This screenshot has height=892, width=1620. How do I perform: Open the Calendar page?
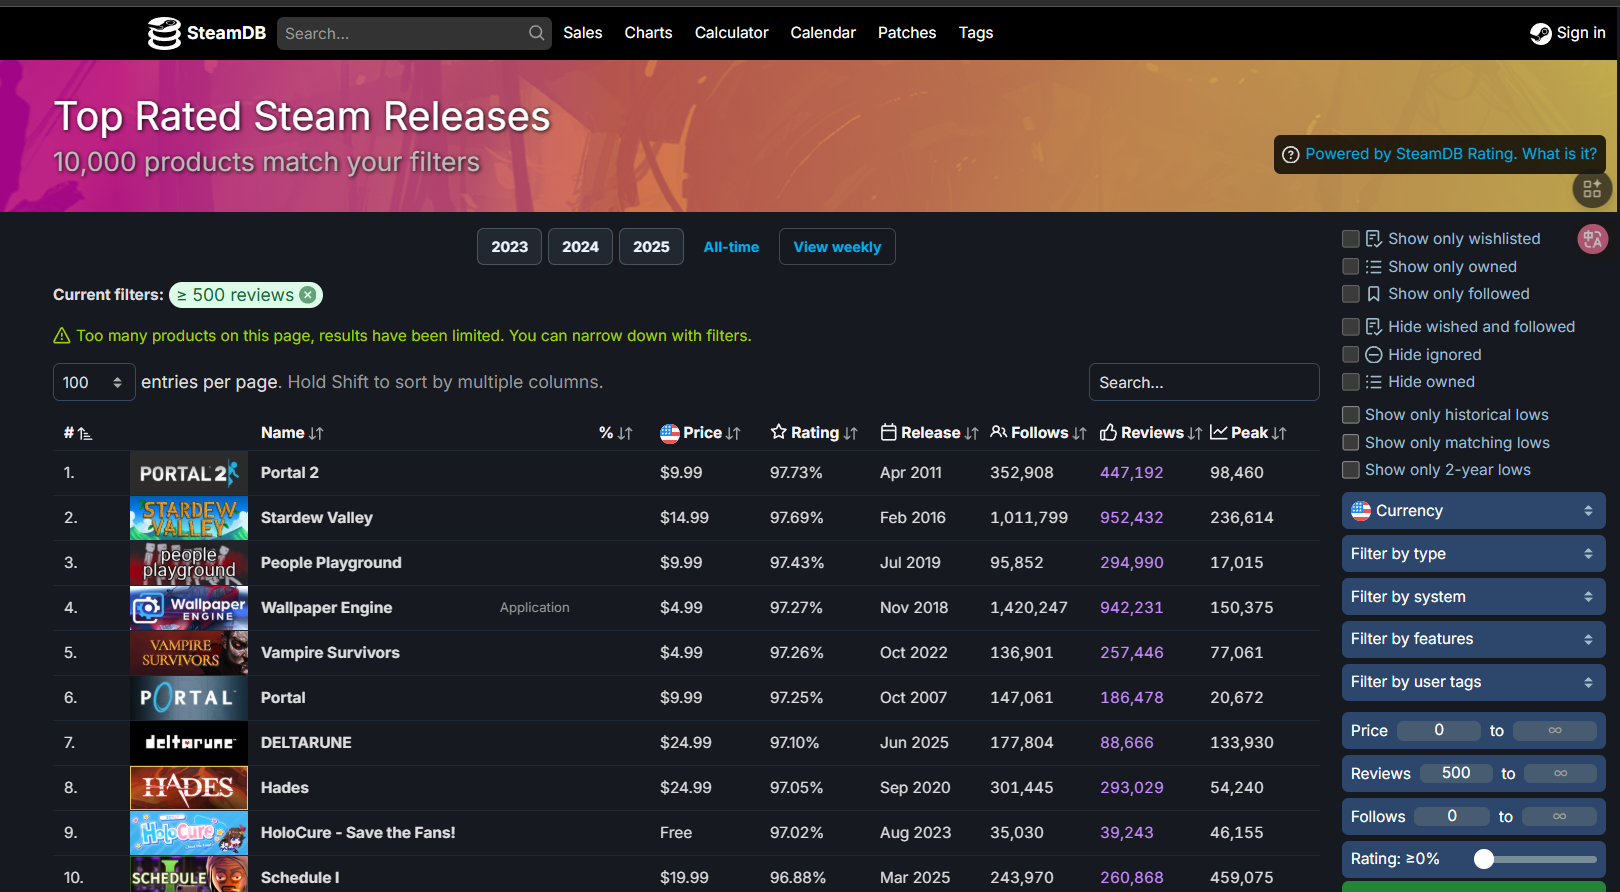823,33
